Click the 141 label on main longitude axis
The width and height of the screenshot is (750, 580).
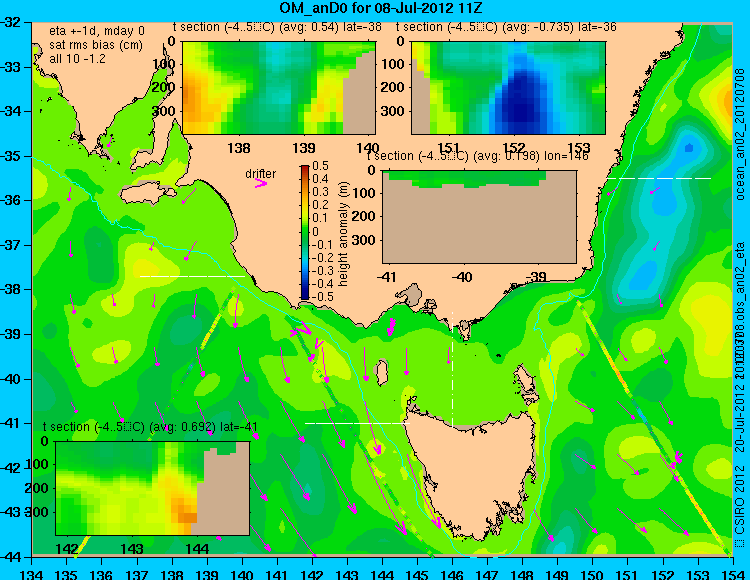click(277, 573)
